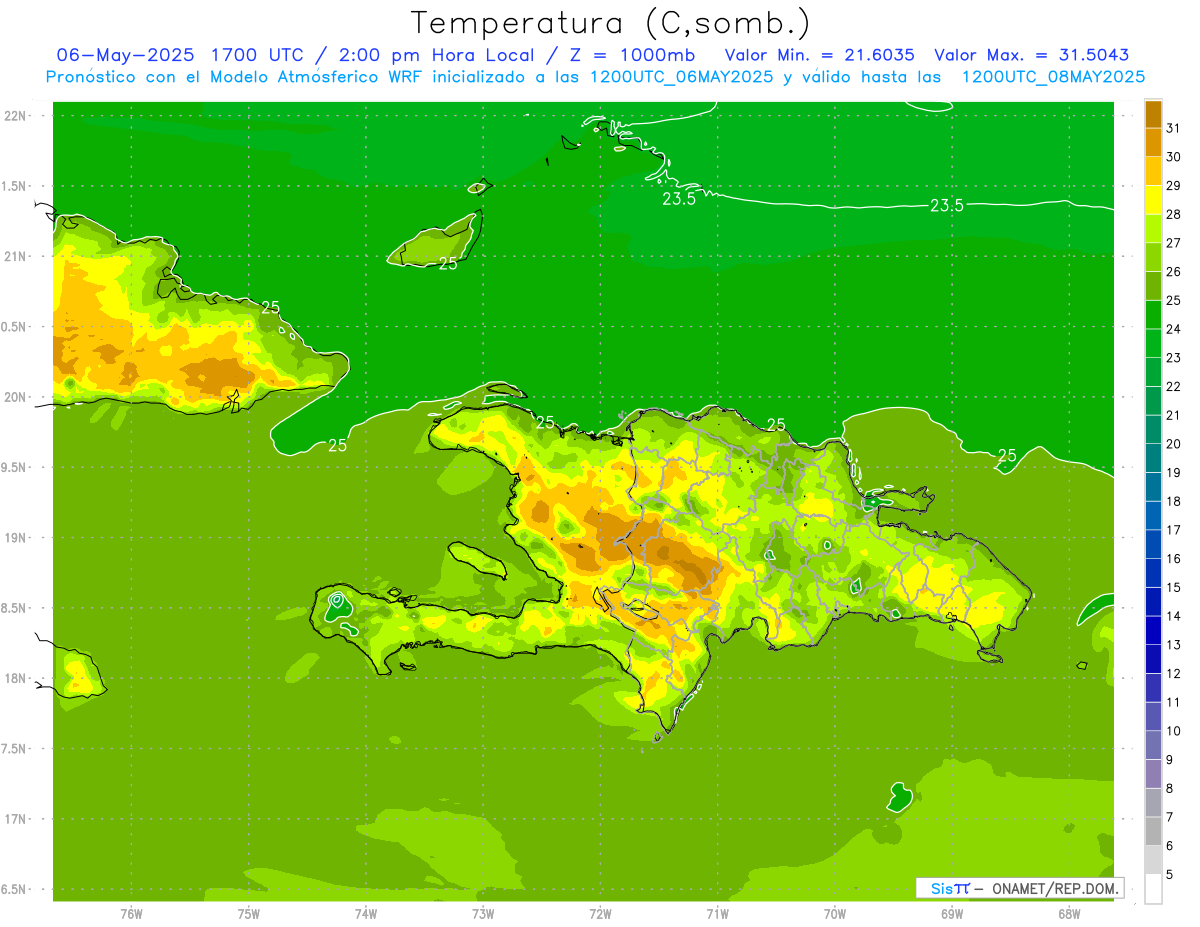This screenshot has width=1200, height=927.
Task: Click the blue colorbar swatch between 15 and 16
Action: coord(1153,572)
